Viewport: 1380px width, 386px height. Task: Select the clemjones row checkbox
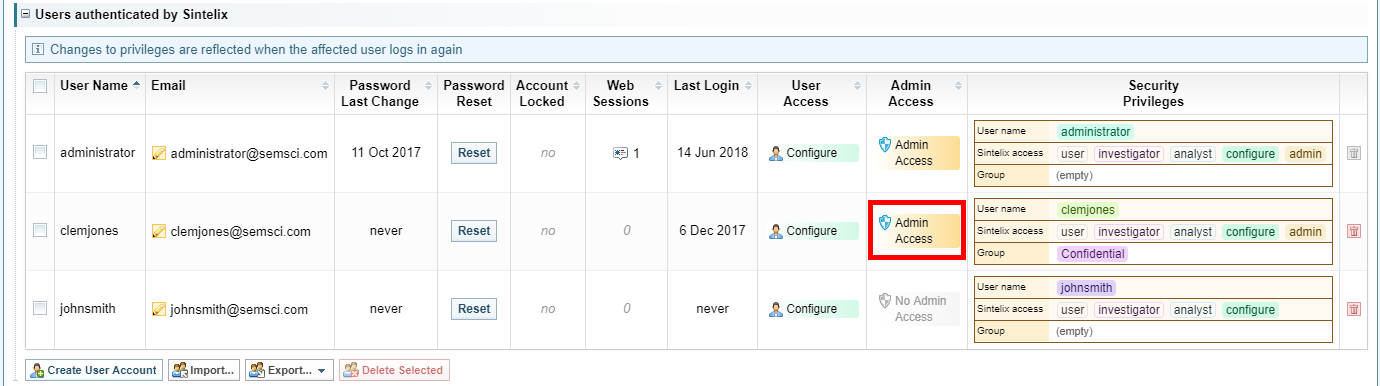[40, 230]
